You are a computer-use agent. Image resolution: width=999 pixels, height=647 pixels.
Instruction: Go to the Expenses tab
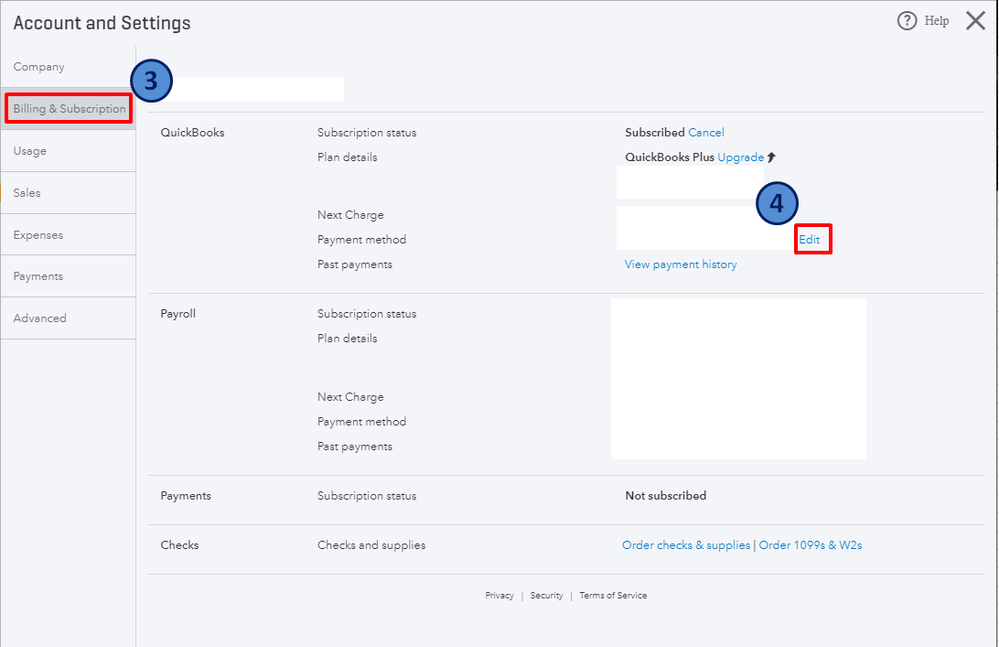(38, 235)
